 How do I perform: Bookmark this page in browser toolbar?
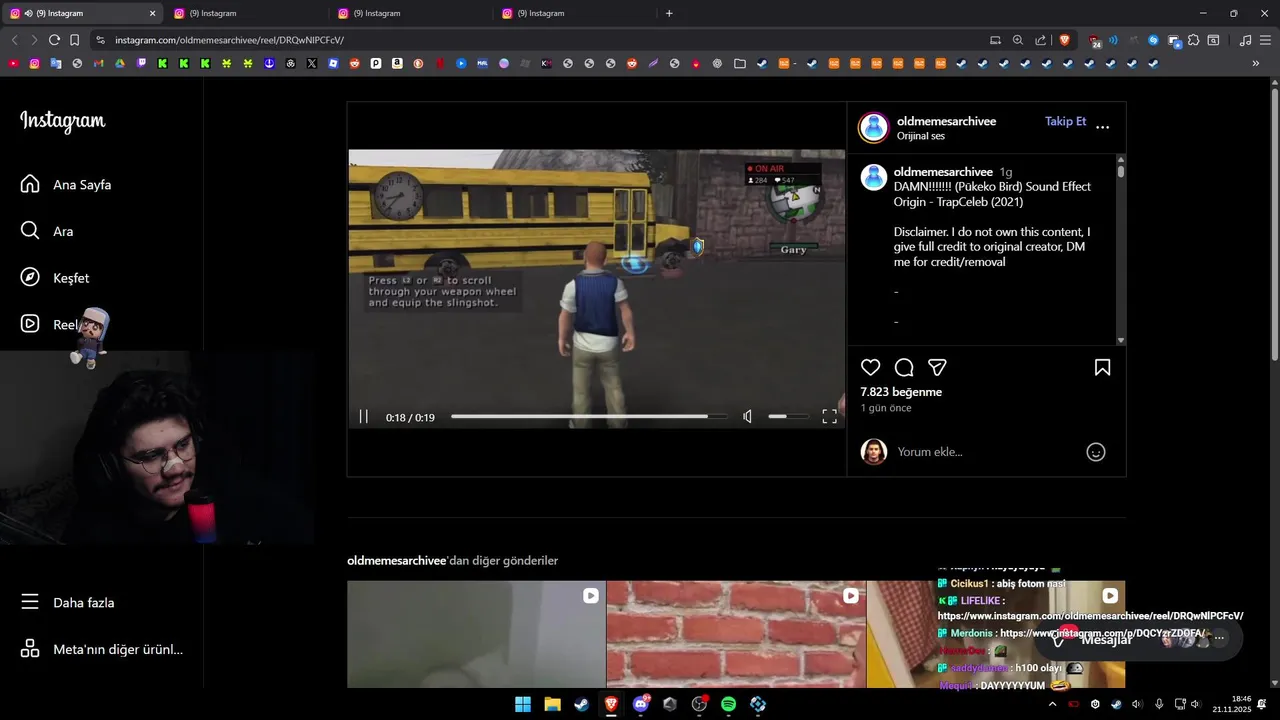click(75, 40)
